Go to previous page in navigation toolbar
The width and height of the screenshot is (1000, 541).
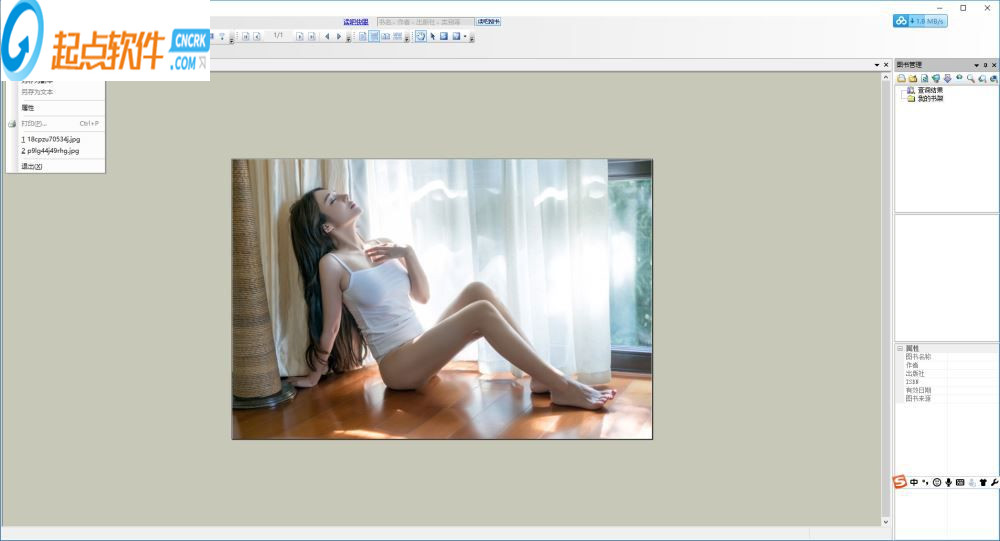[257, 36]
